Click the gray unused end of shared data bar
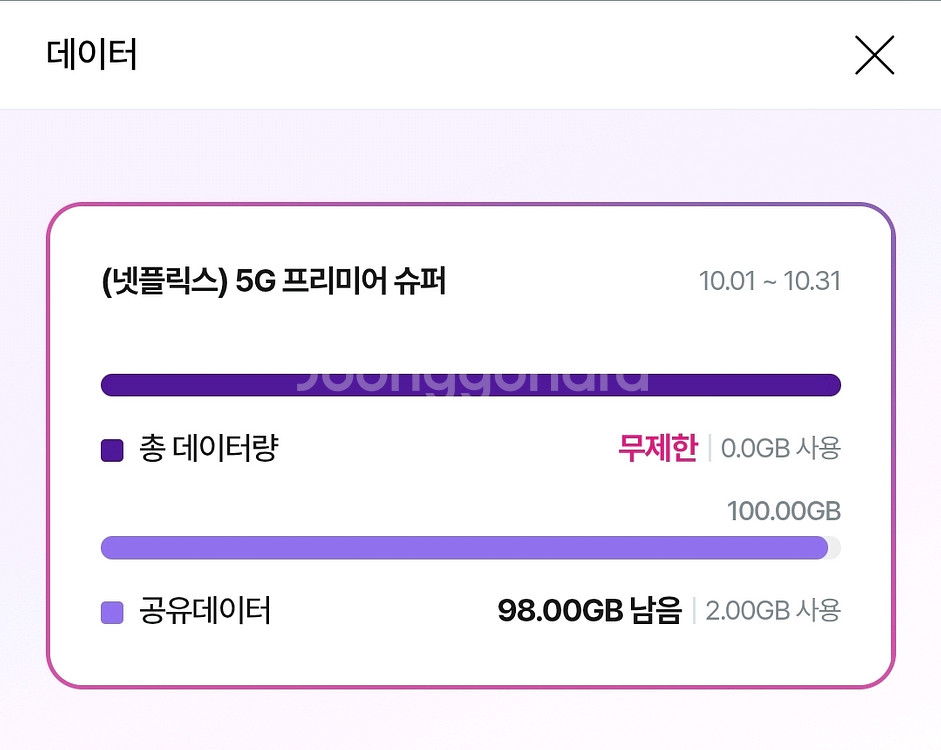 coord(835,548)
